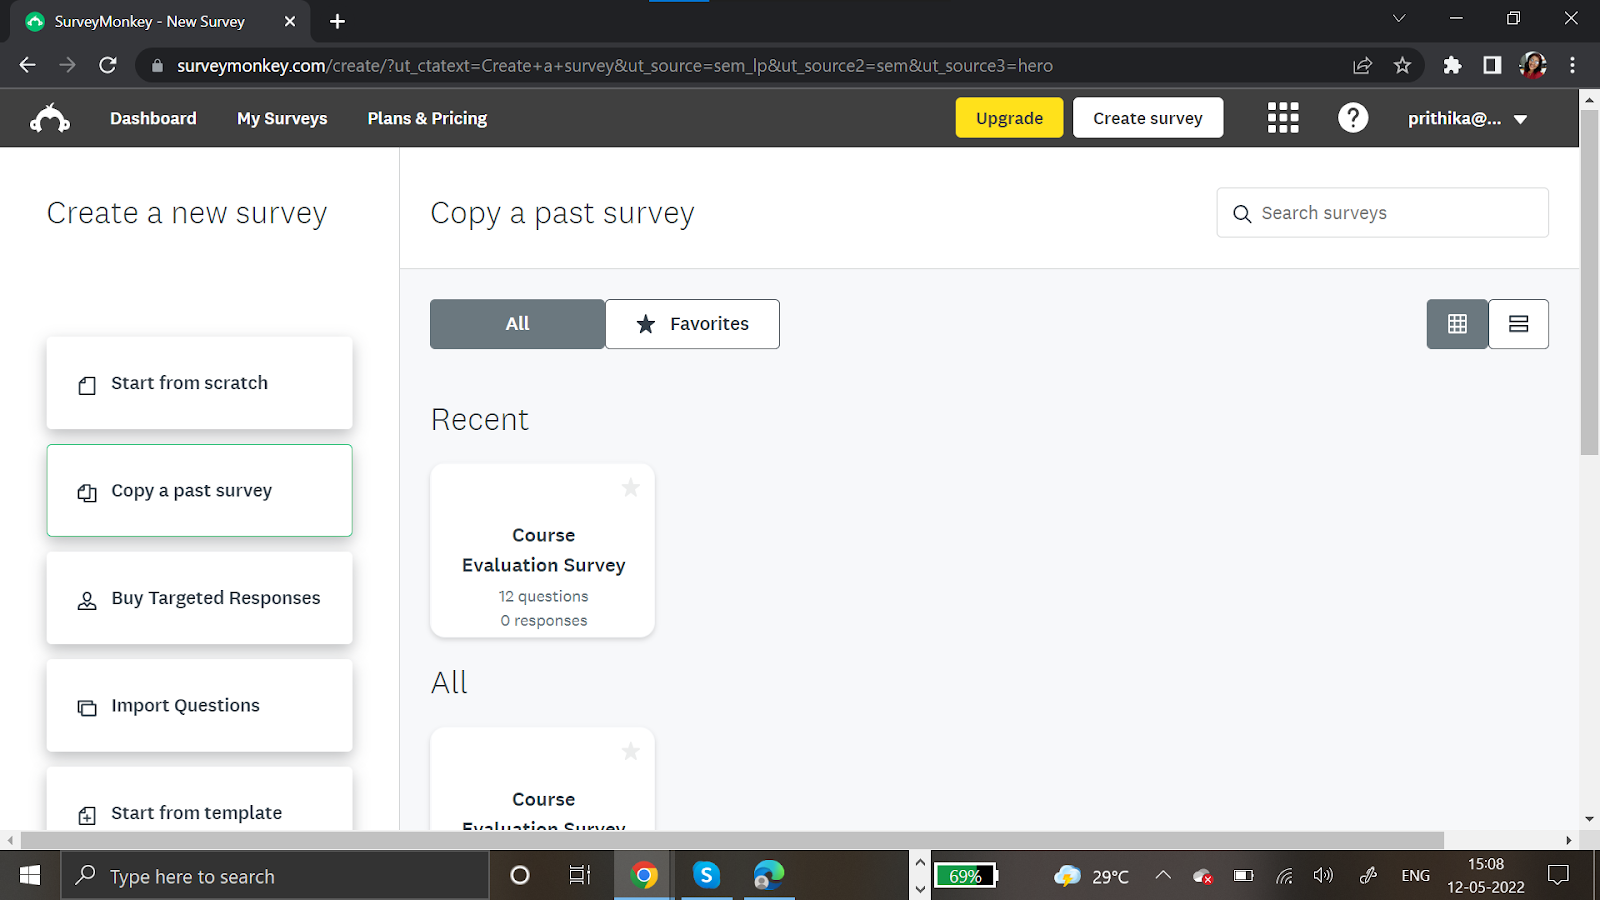The width and height of the screenshot is (1600, 900).
Task: Open Chrome from the taskbar
Action: coord(644,876)
